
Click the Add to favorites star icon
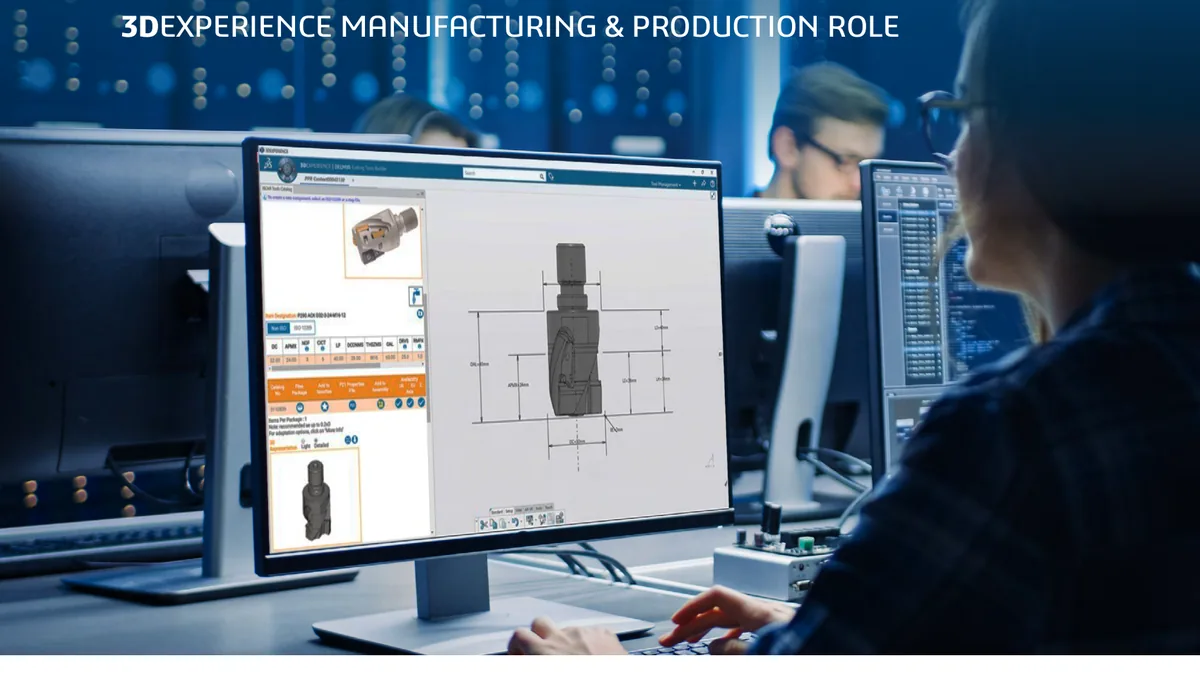click(324, 406)
